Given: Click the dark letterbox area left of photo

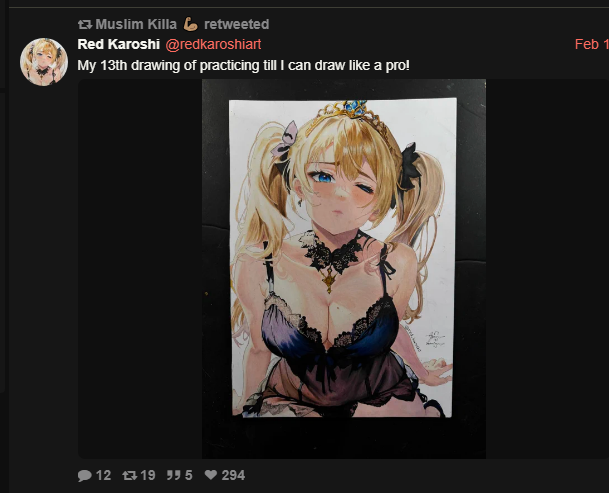Looking at the screenshot, I should click(x=140, y=269).
